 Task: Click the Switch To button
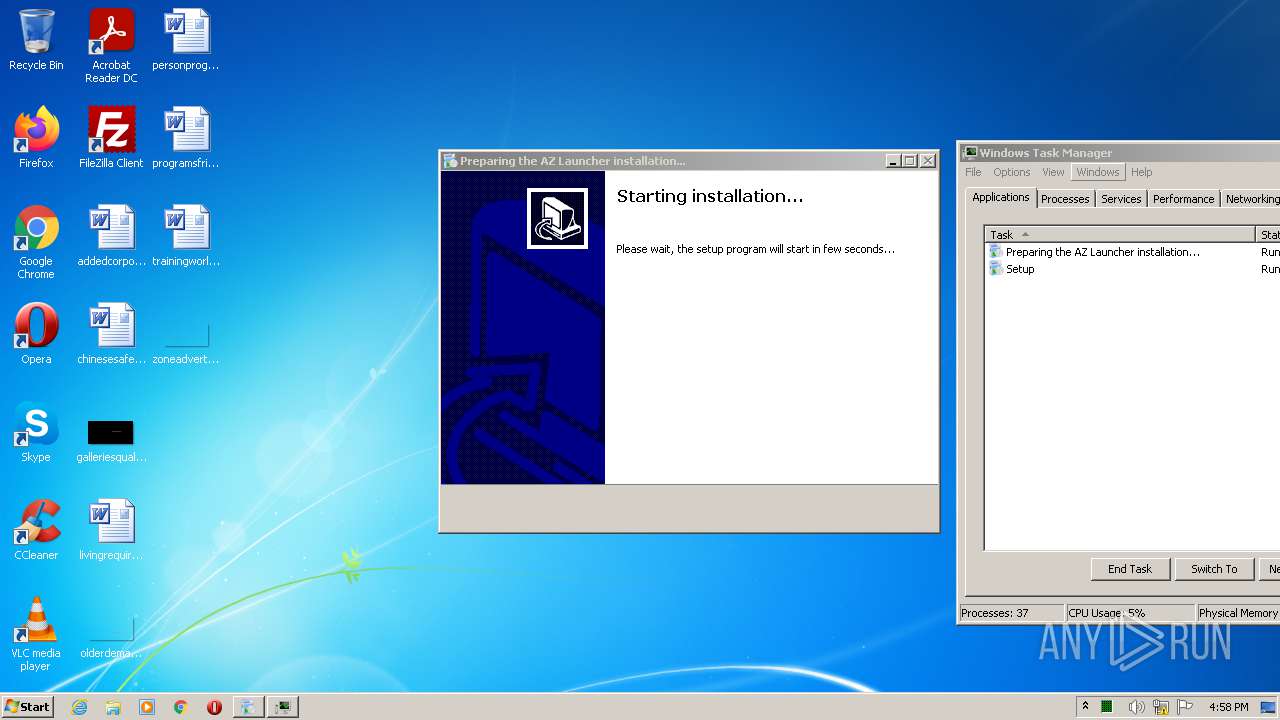(1213, 569)
